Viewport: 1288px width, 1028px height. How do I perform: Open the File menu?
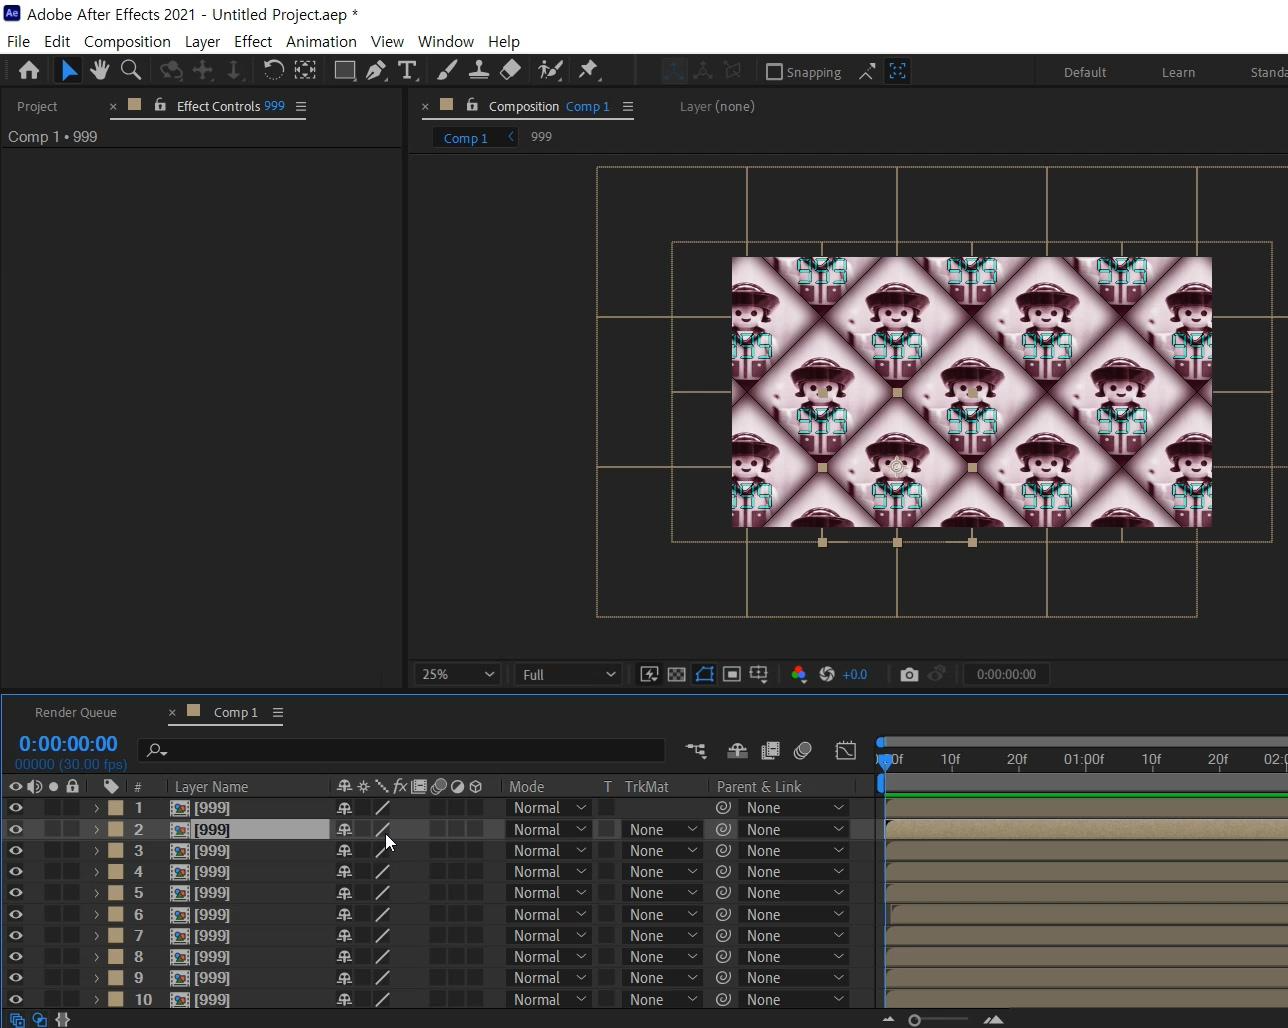point(18,41)
